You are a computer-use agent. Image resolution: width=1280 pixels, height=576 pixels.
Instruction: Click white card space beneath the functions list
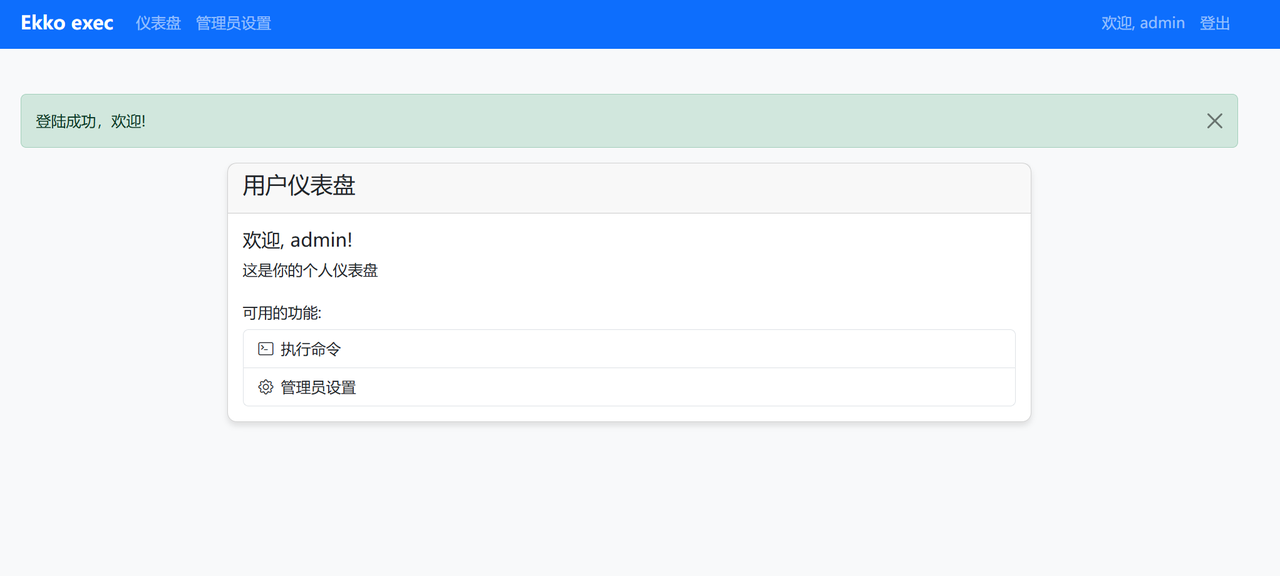click(629, 413)
